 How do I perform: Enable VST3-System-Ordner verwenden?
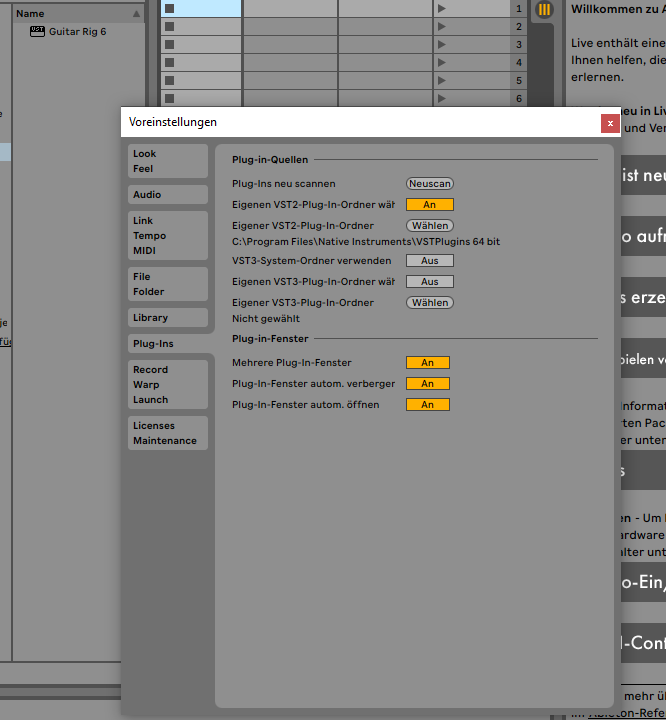429,260
